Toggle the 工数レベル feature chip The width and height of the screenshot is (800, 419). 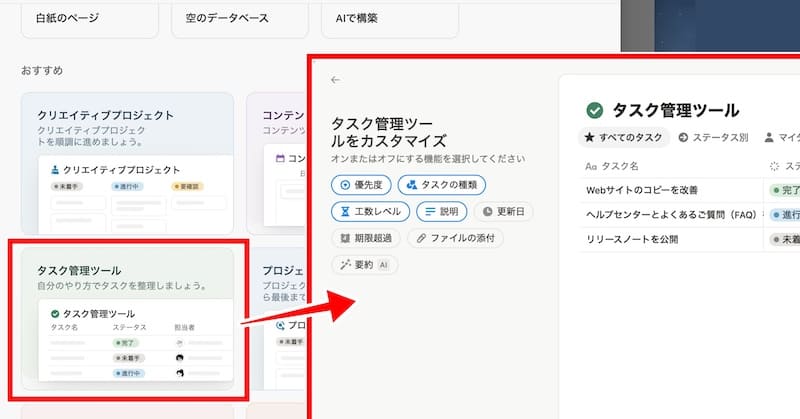click(369, 211)
